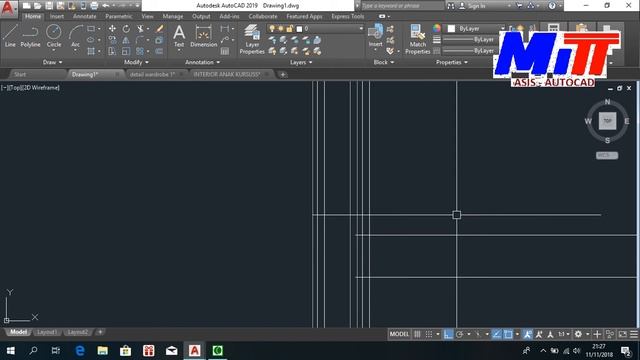Image resolution: width=640 pixels, height=360 pixels.
Task: Select the Polyline tool
Action: pos(30,36)
